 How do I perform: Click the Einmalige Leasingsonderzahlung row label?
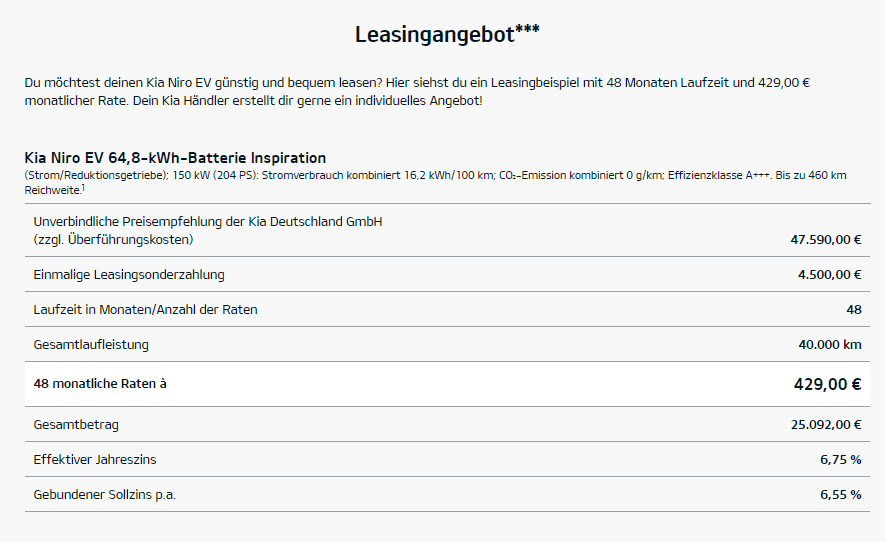129,274
